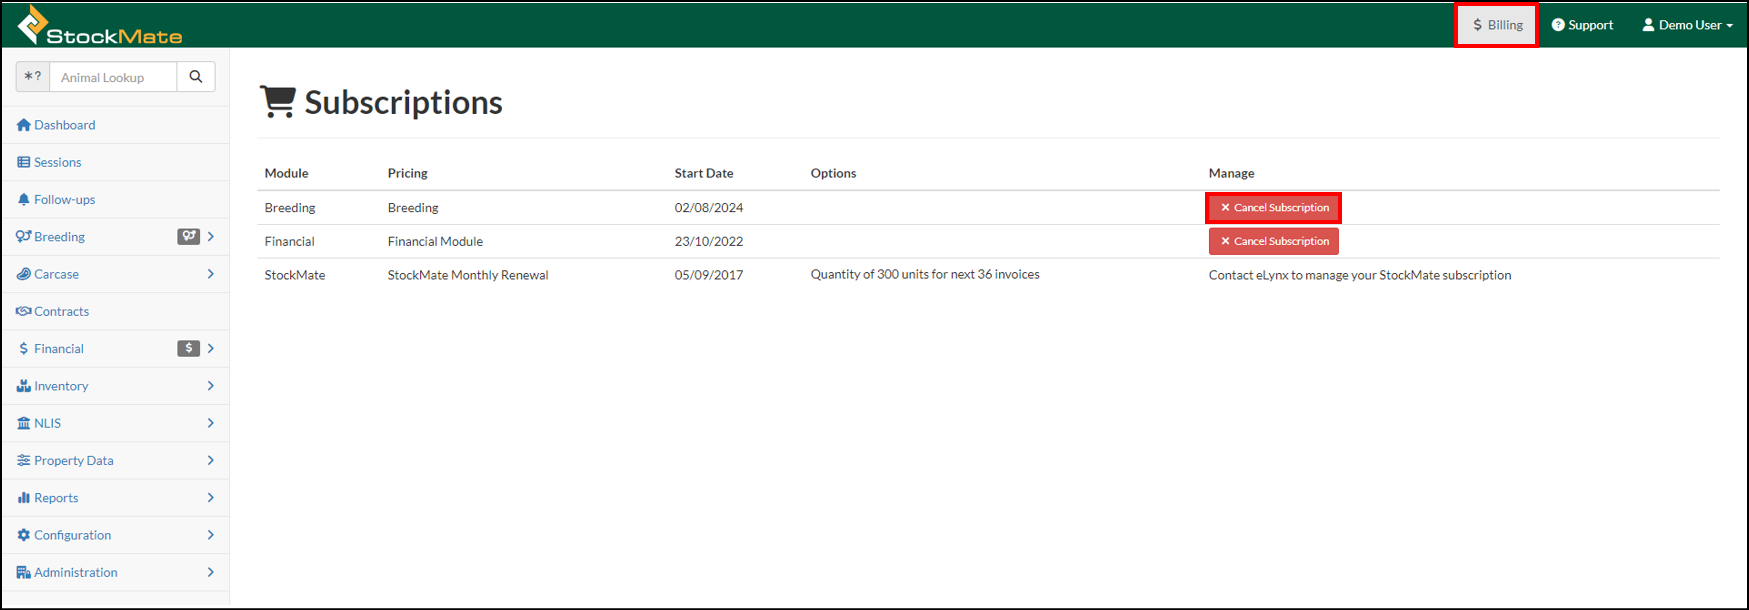Screen dimensions: 1749x610
Task: Open the Demo User dropdown menu
Action: point(1688,25)
